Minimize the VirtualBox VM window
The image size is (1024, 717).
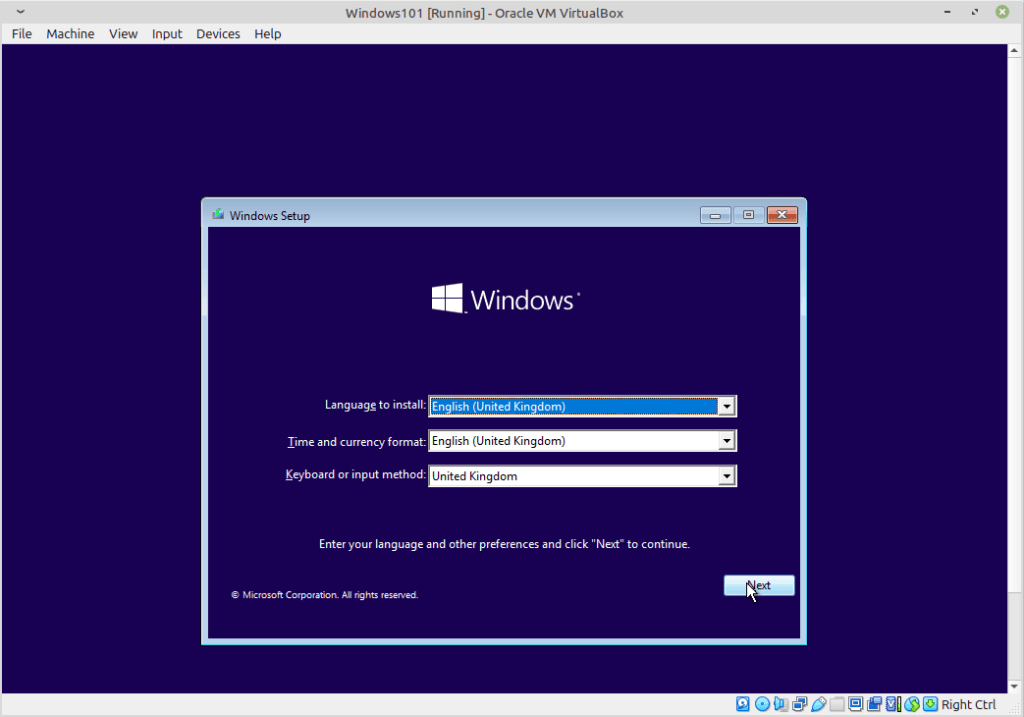(947, 12)
